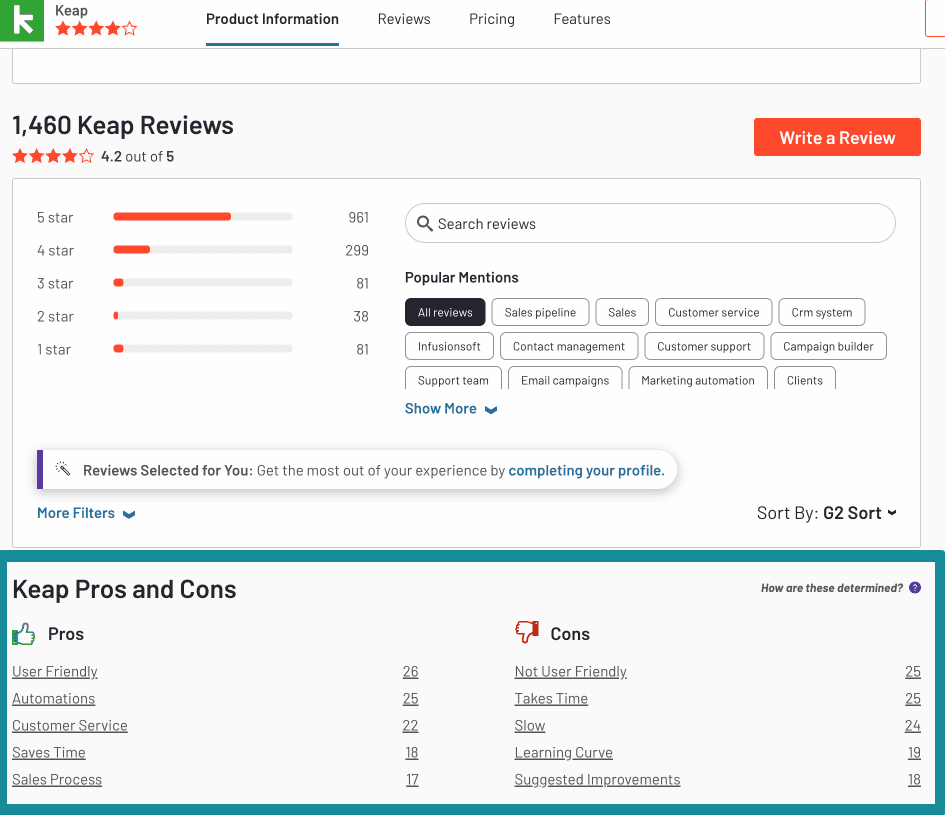Open the Automations pro link
Viewport: 945px width, 815px height.
click(x=54, y=699)
